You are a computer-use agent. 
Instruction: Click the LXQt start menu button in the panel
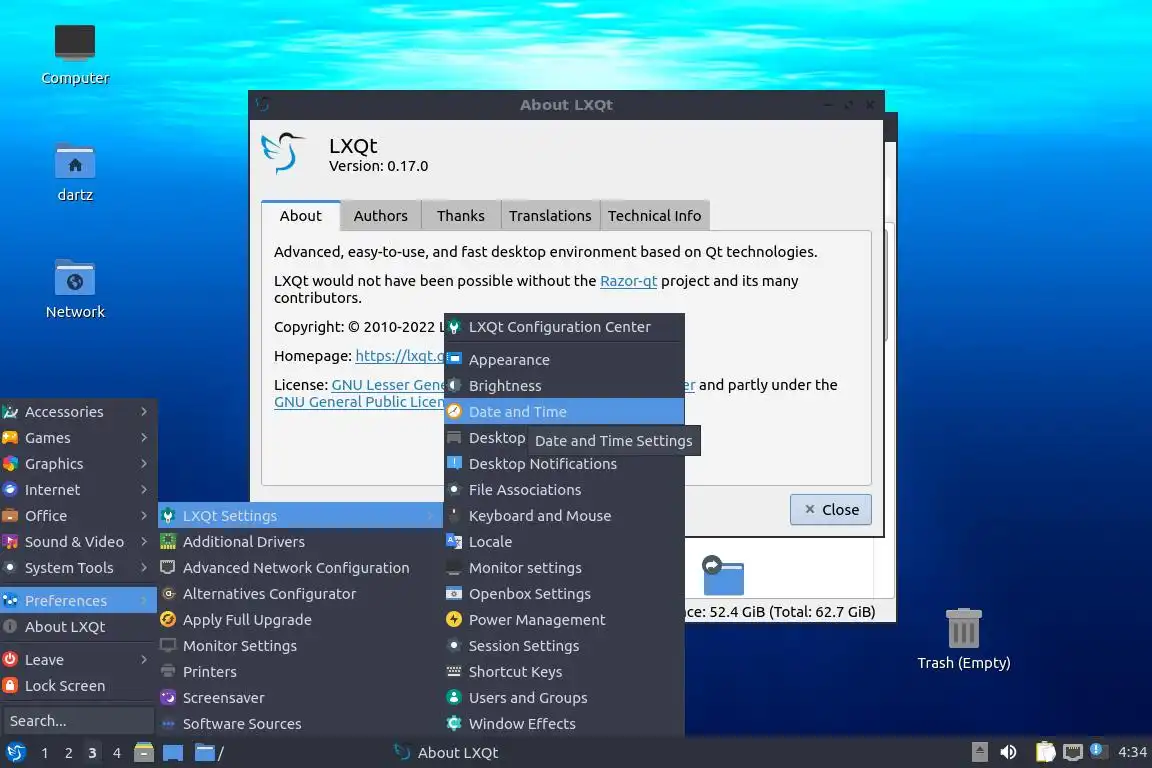15,752
